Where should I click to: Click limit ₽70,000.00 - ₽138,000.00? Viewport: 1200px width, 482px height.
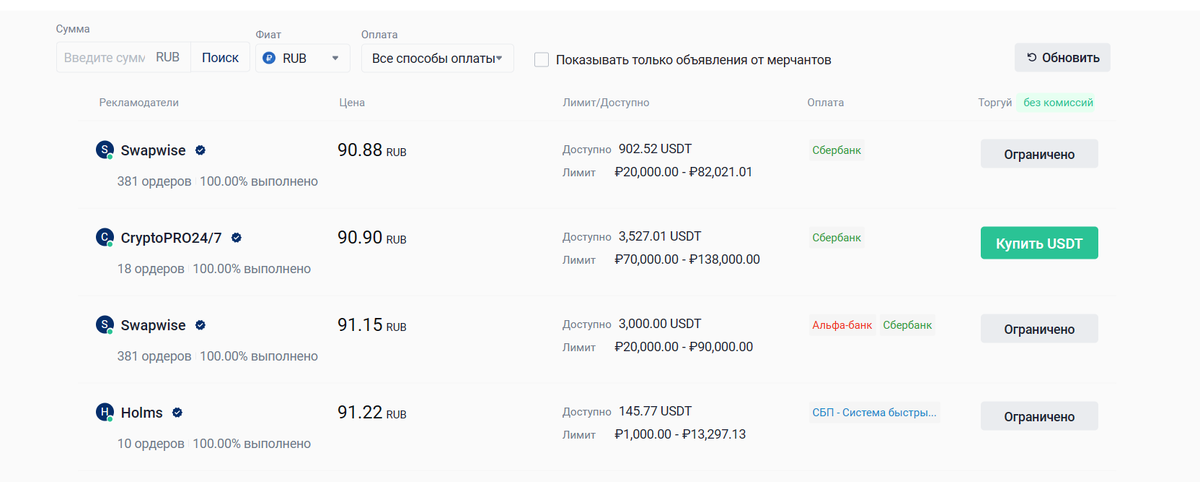pos(687,259)
